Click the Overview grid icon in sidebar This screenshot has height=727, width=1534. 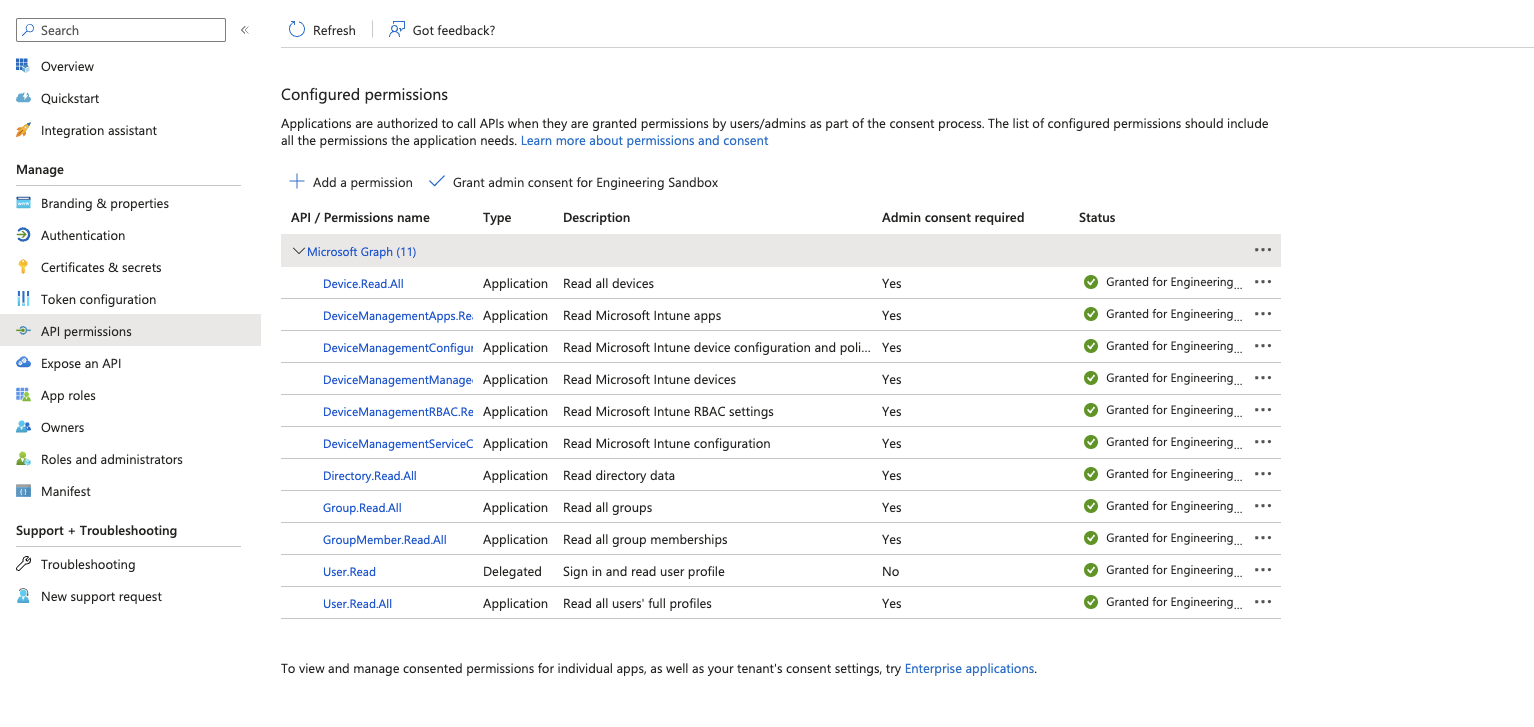(x=23, y=66)
